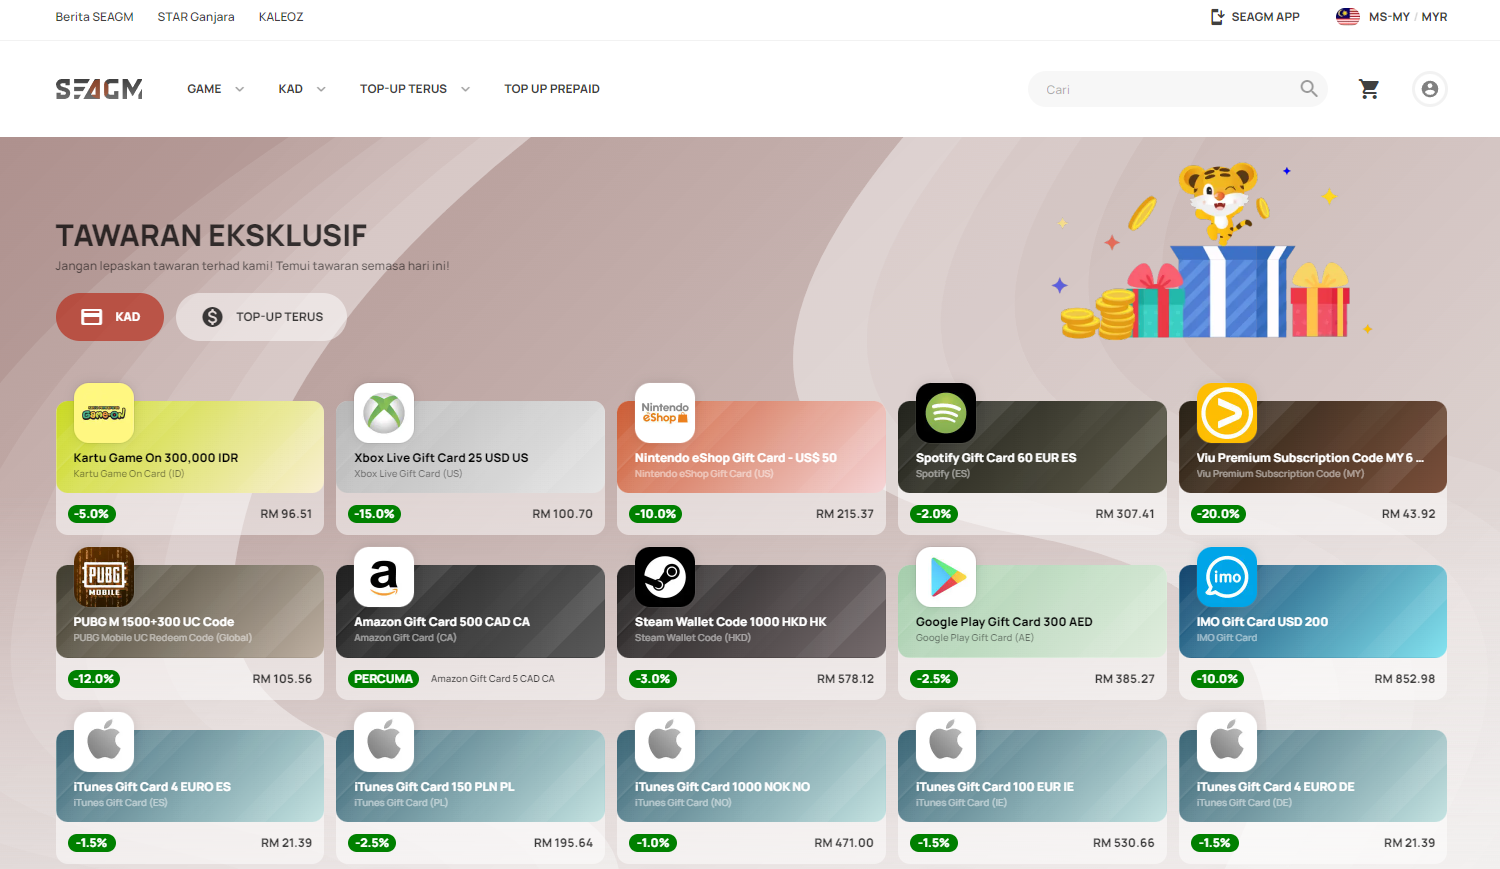This screenshot has height=869, width=1500.
Task: Expand the KAD dropdown menu
Action: 302,89
